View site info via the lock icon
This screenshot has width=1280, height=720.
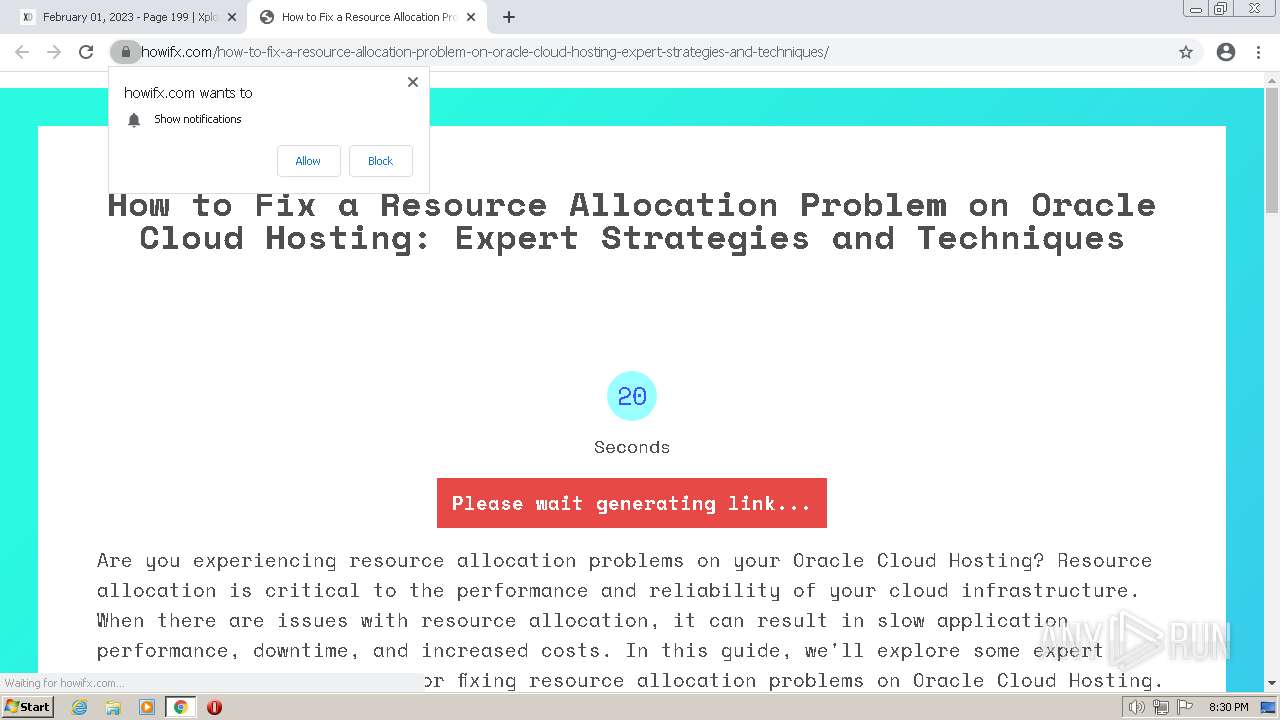click(125, 52)
